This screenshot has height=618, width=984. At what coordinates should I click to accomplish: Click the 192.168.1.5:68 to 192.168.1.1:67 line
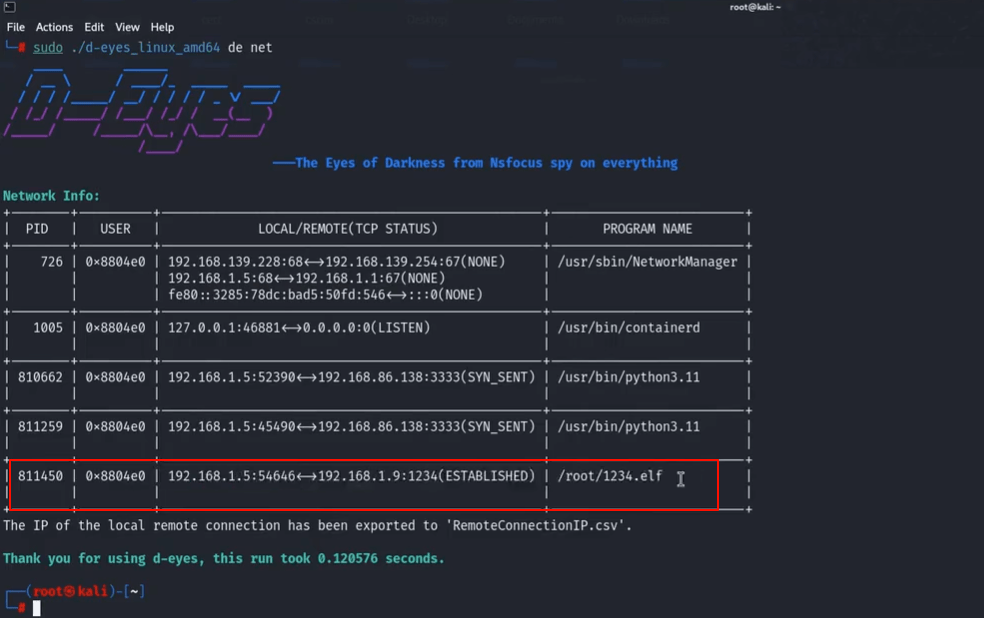click(306, 278)
